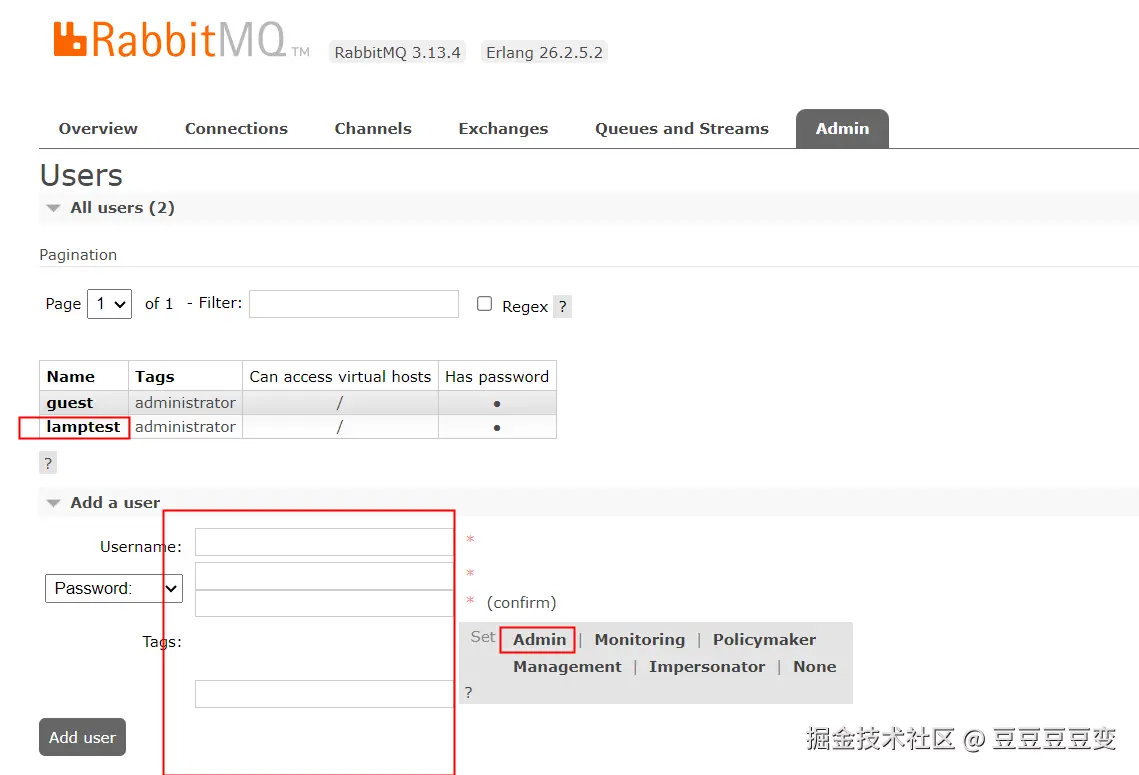Enable the Regex checkbox

[485, 304]
